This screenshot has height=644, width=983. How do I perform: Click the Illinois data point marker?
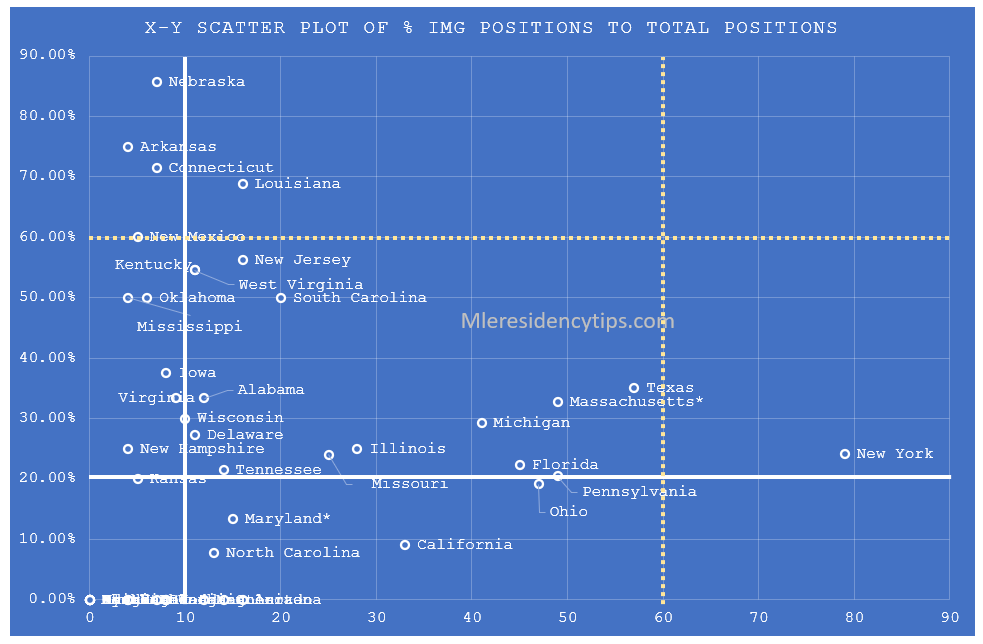pos(357,449)
